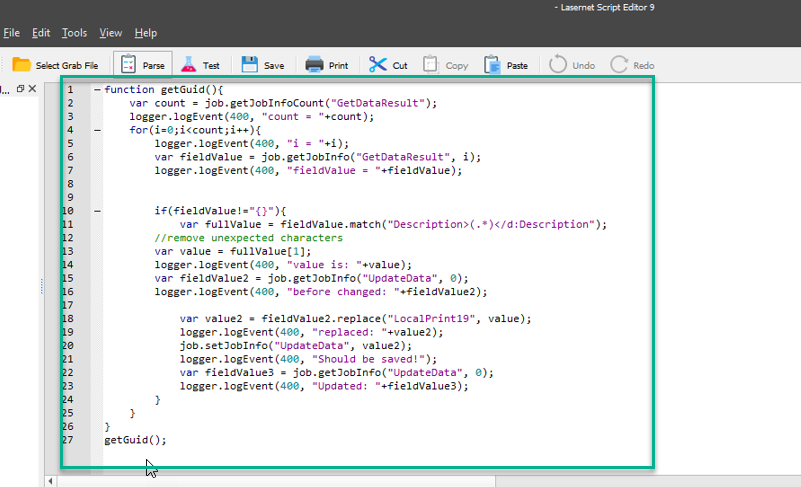
Task: Close the left side panel
Action: click(32, 88)
